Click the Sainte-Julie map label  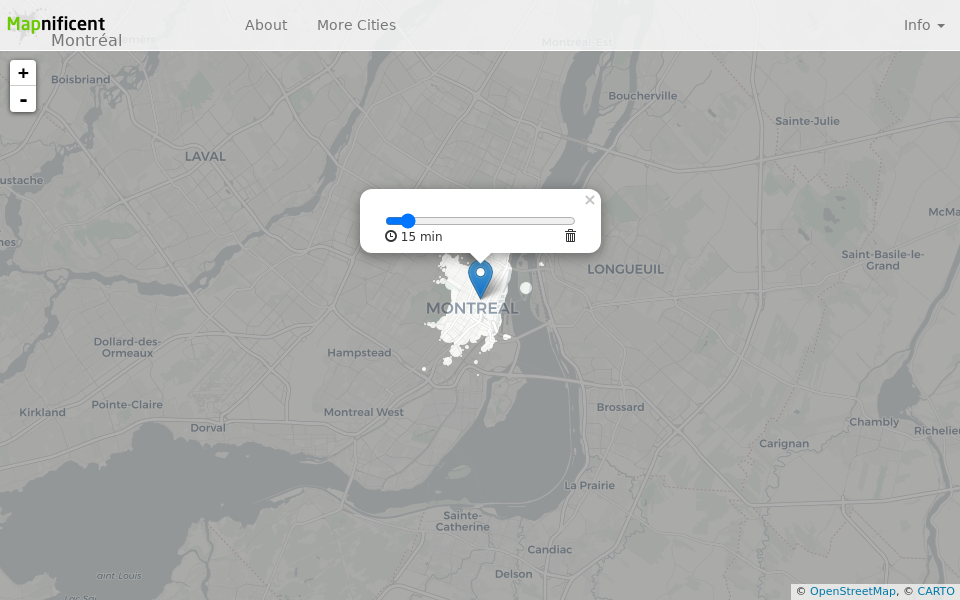click(806, 120)
